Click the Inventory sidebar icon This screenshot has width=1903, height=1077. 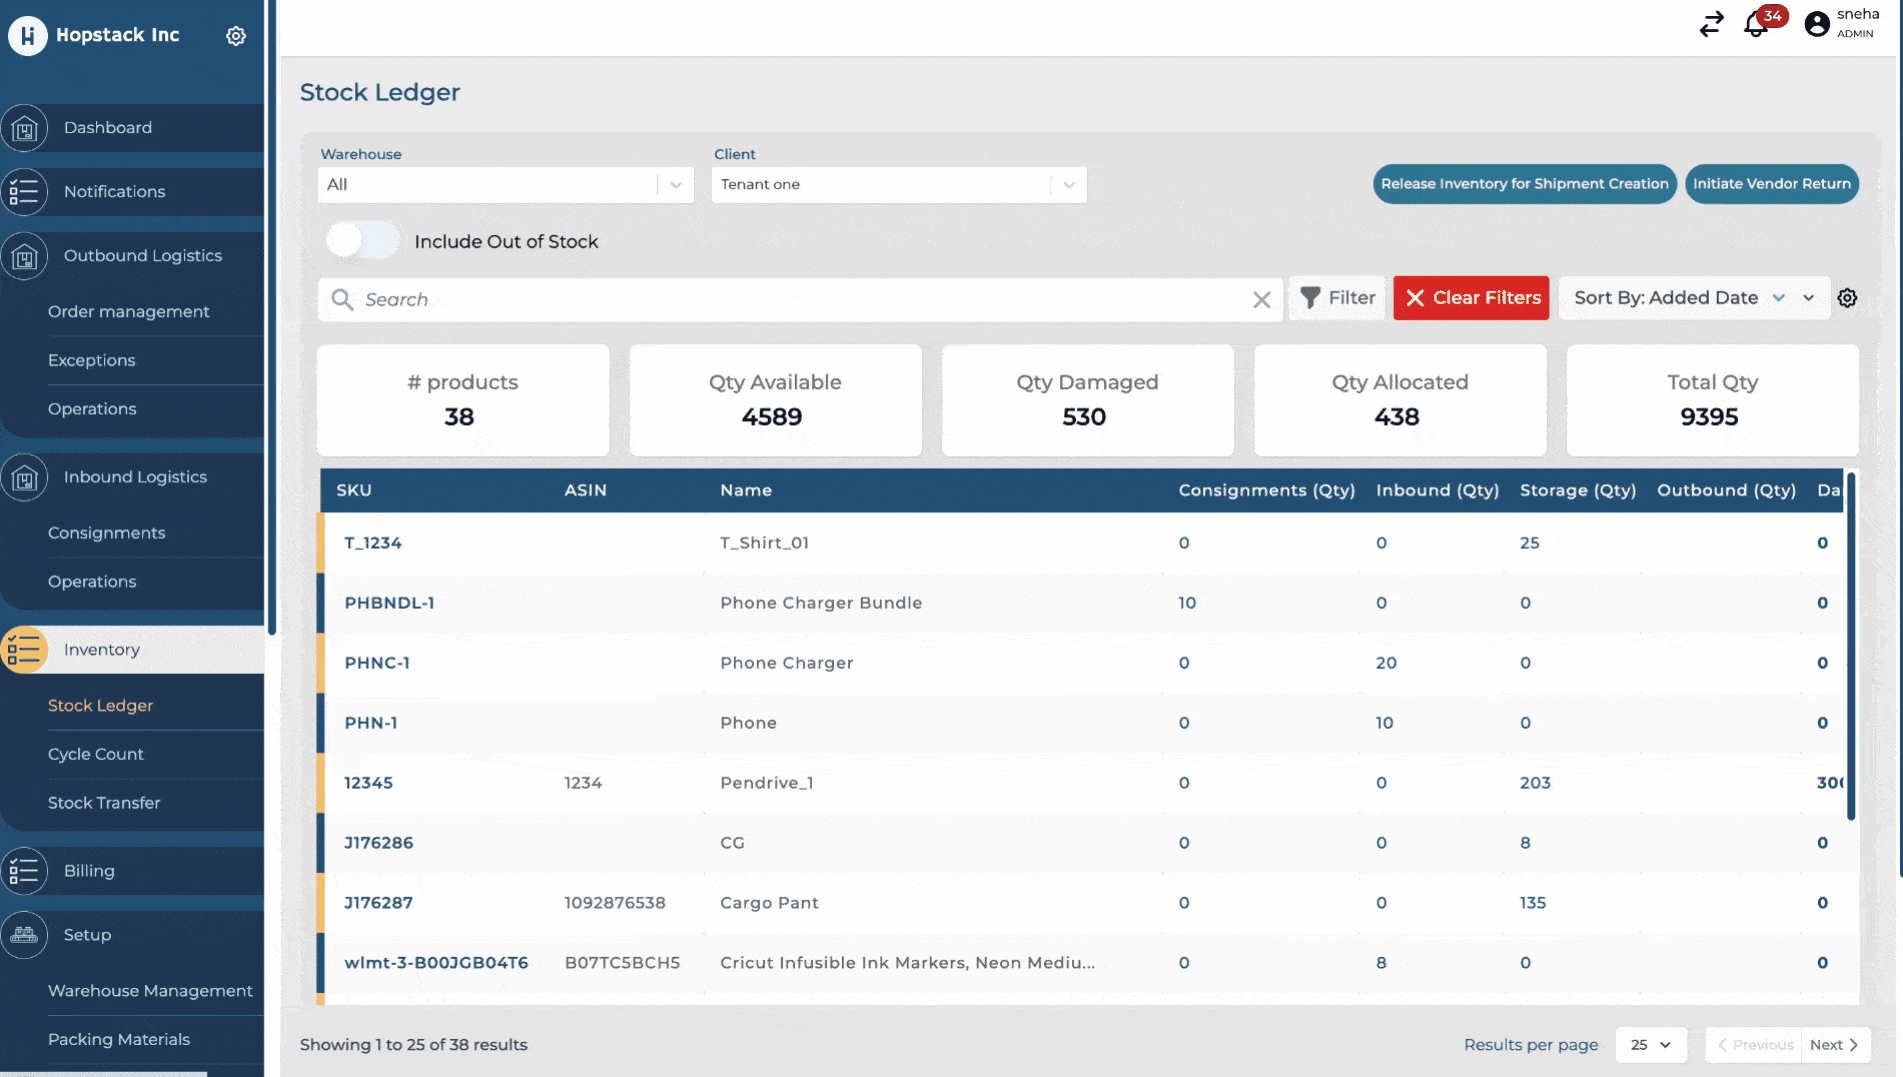(25, 650)
